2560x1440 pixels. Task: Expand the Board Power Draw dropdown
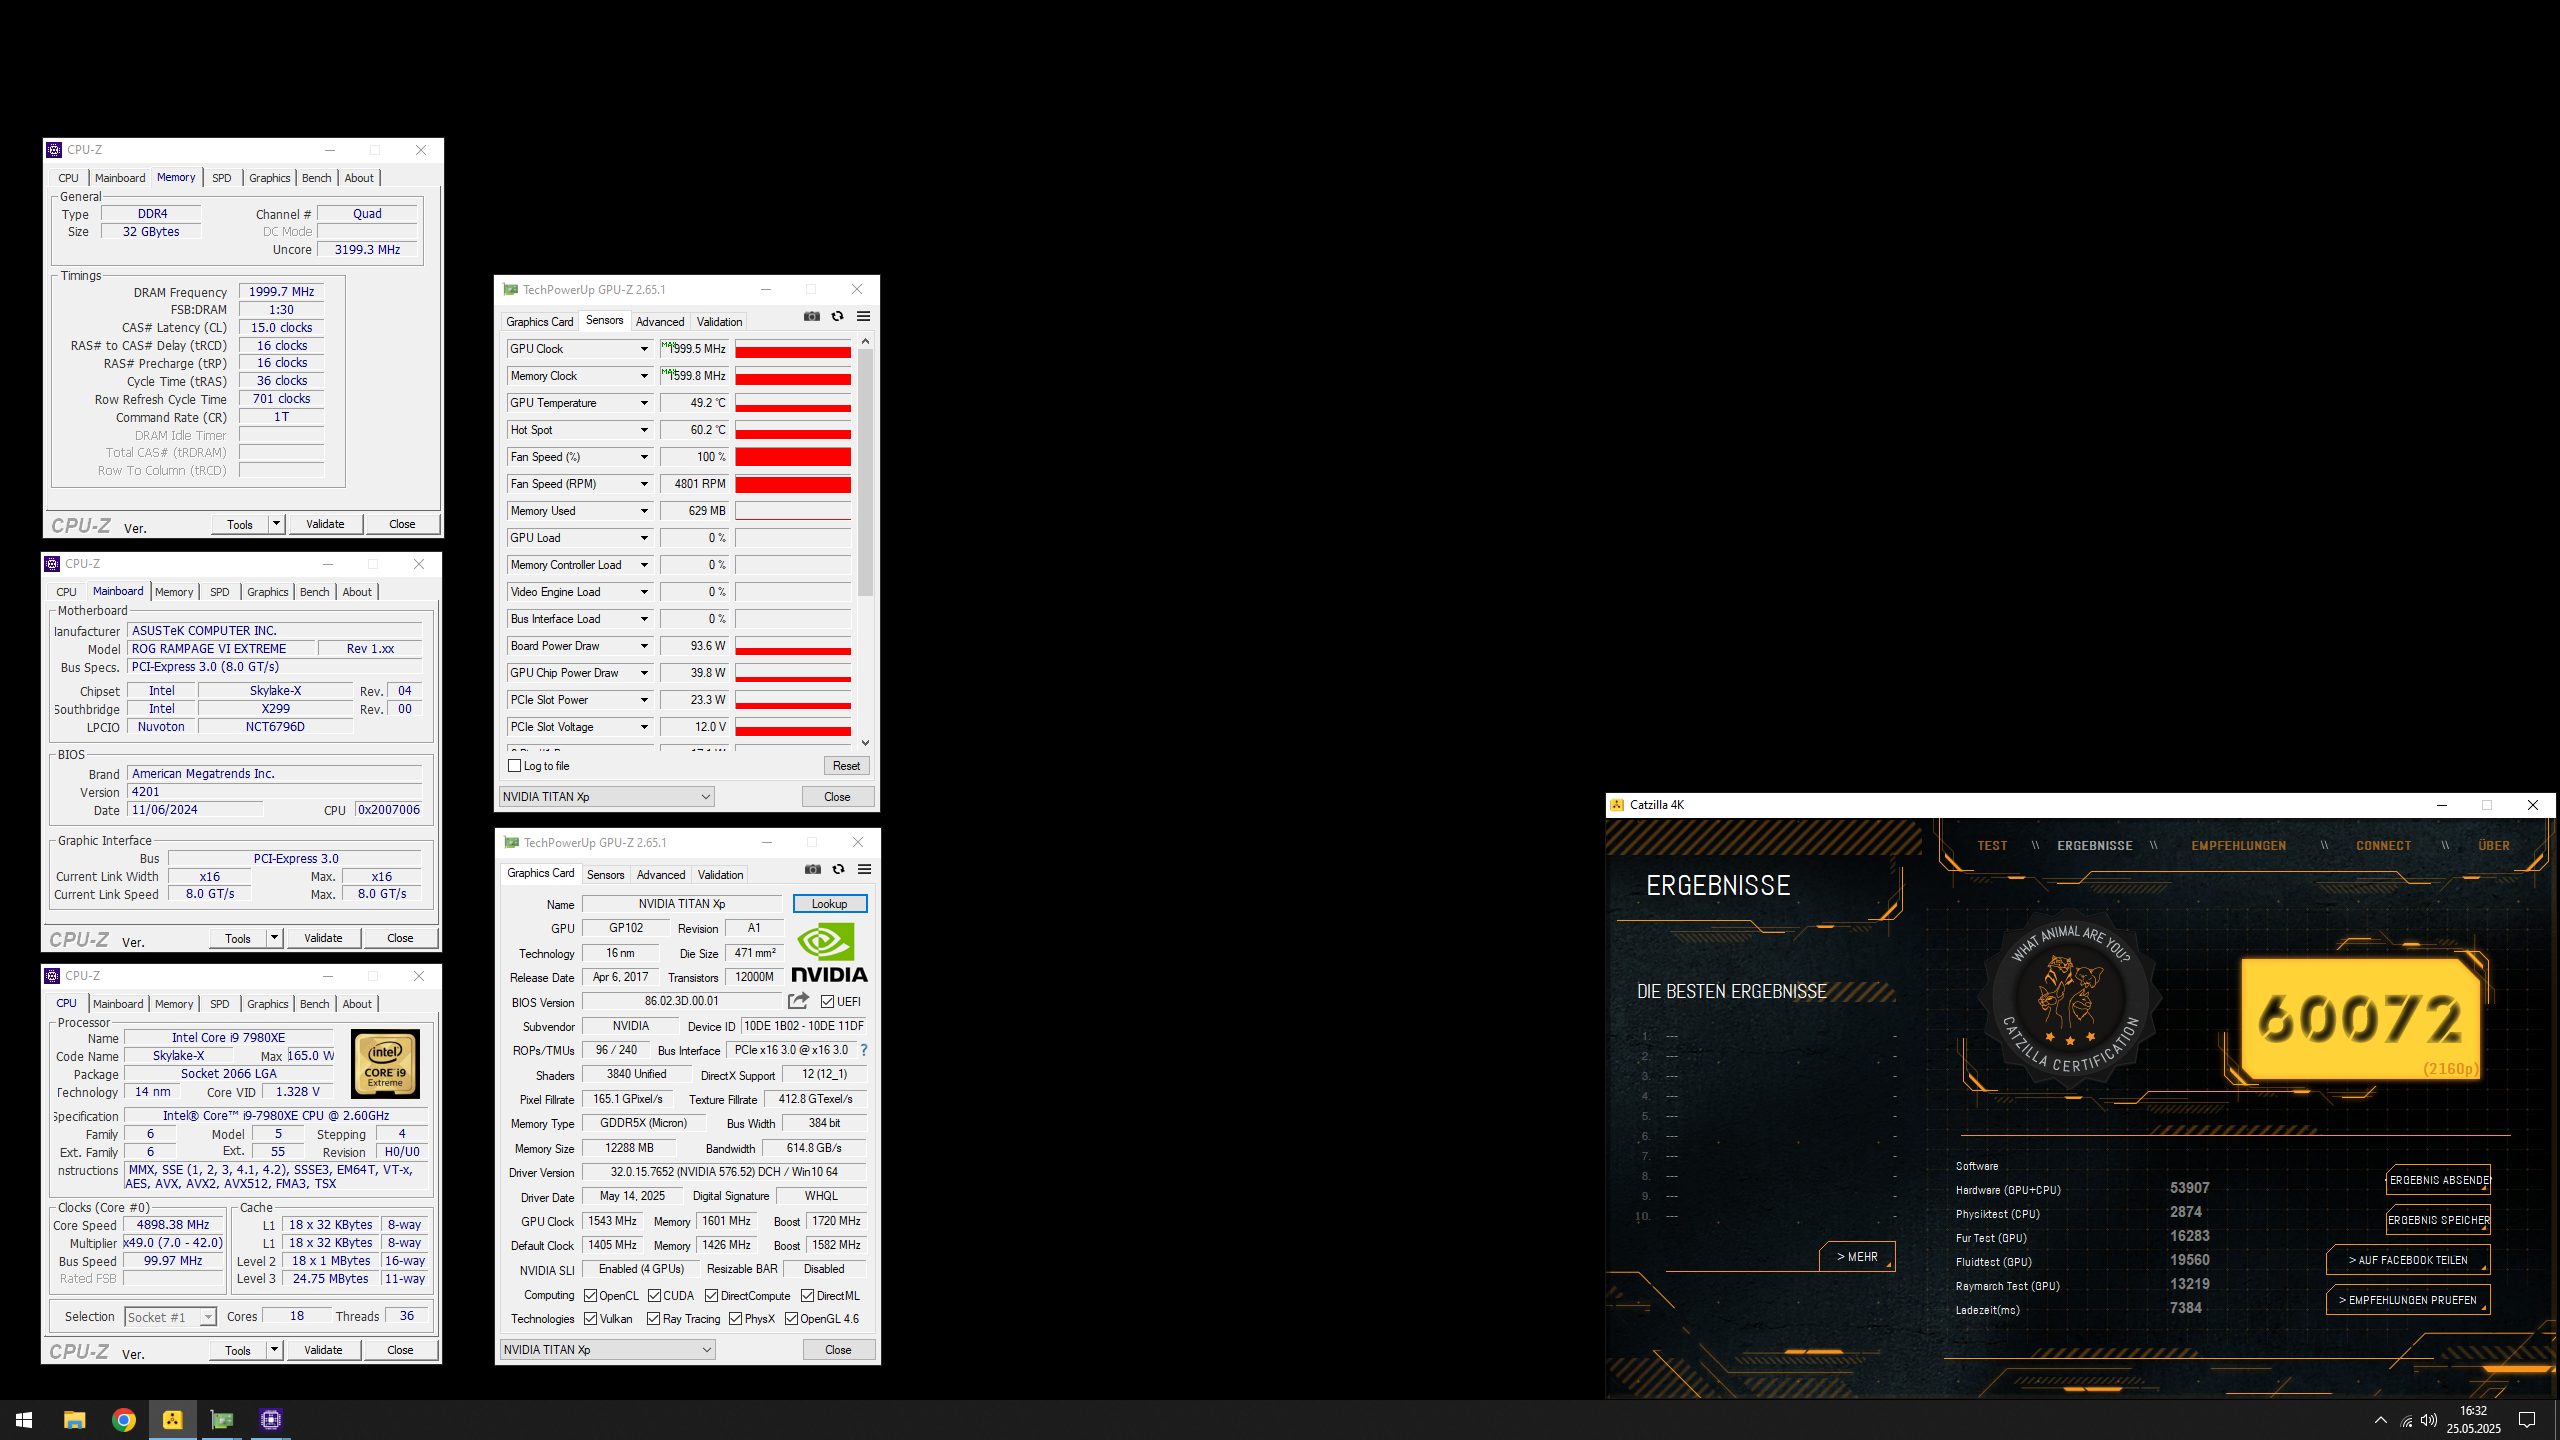pos(644,646)
